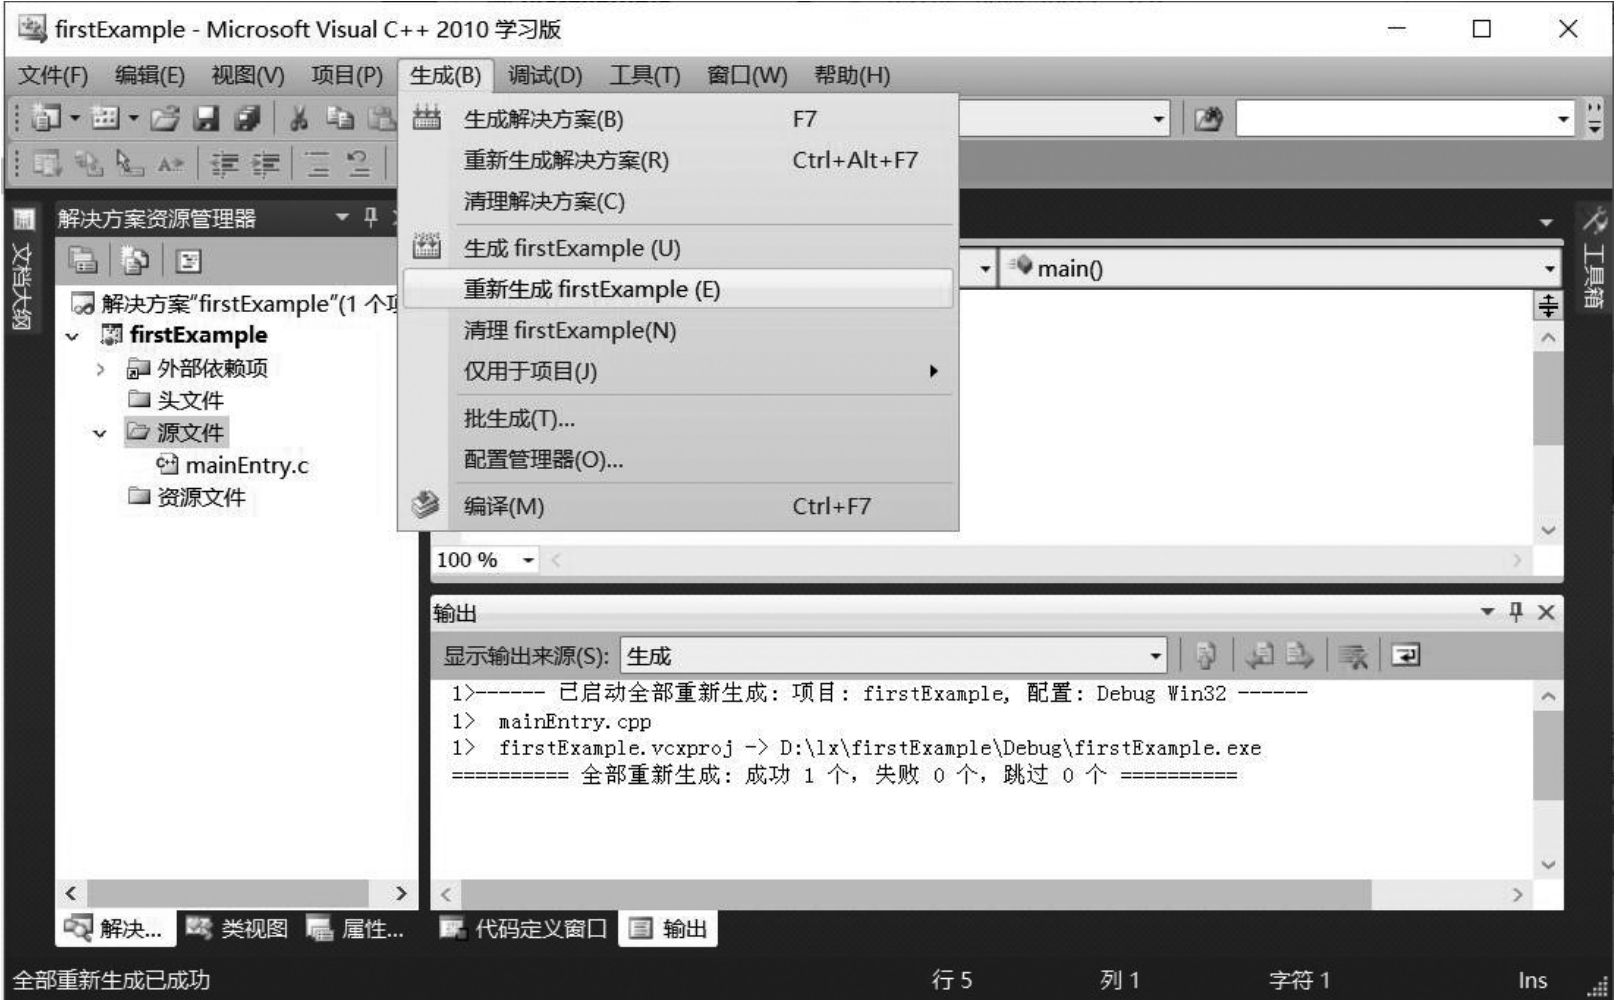The image size is (1614, 1000).
Task: Click the View Class Diagram icon in Solution Explorer
Action: click(x=188, y=261)
